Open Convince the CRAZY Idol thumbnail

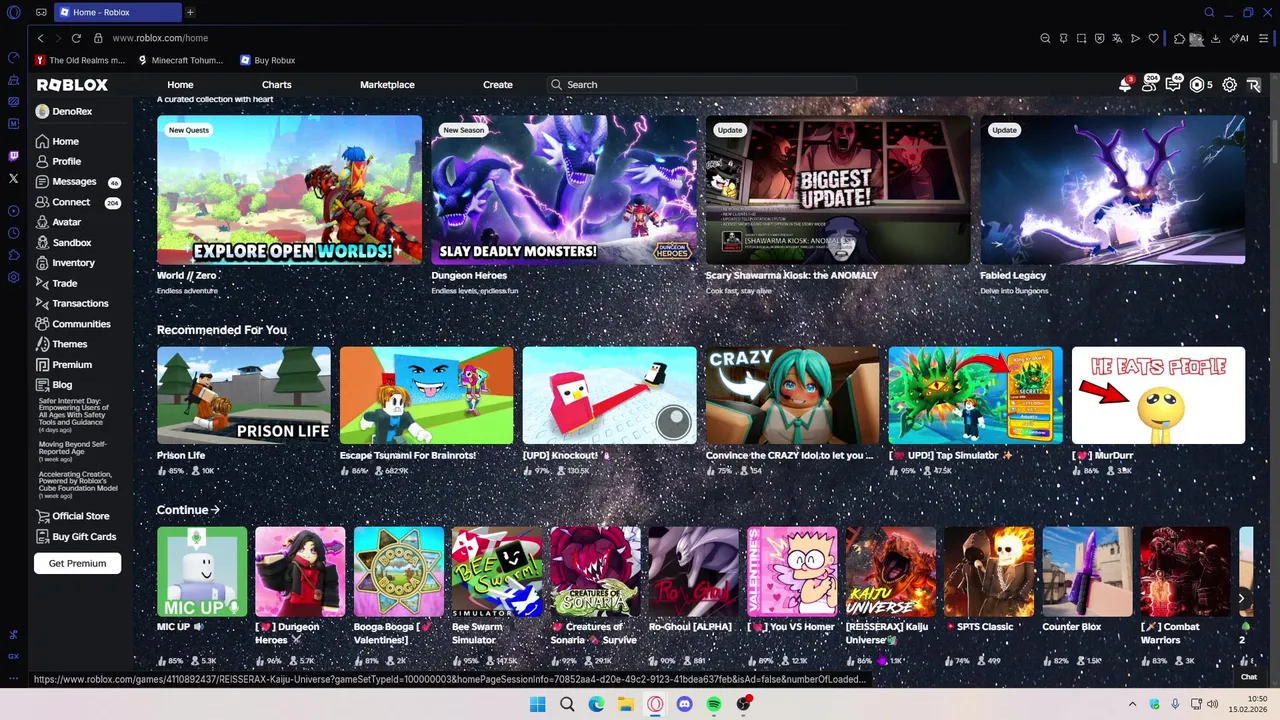tap(793, 395)
